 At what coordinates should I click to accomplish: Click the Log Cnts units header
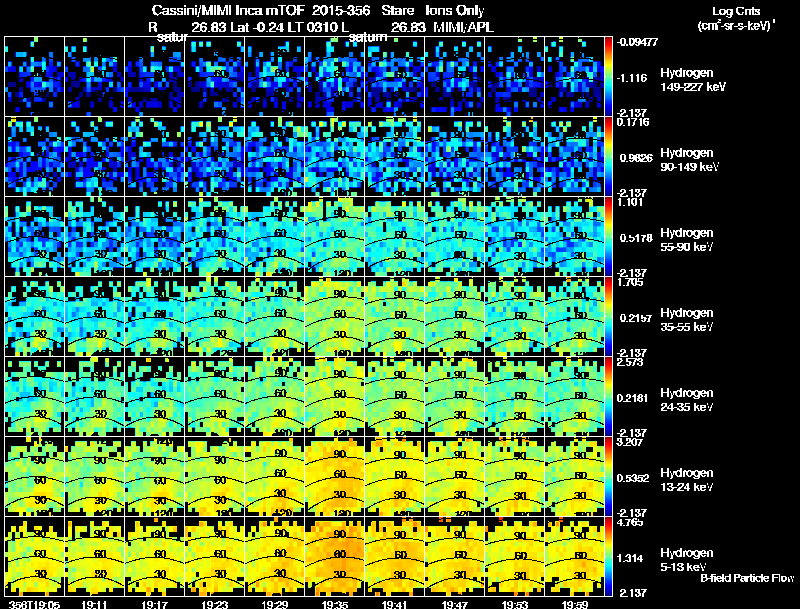click(736, 18)
